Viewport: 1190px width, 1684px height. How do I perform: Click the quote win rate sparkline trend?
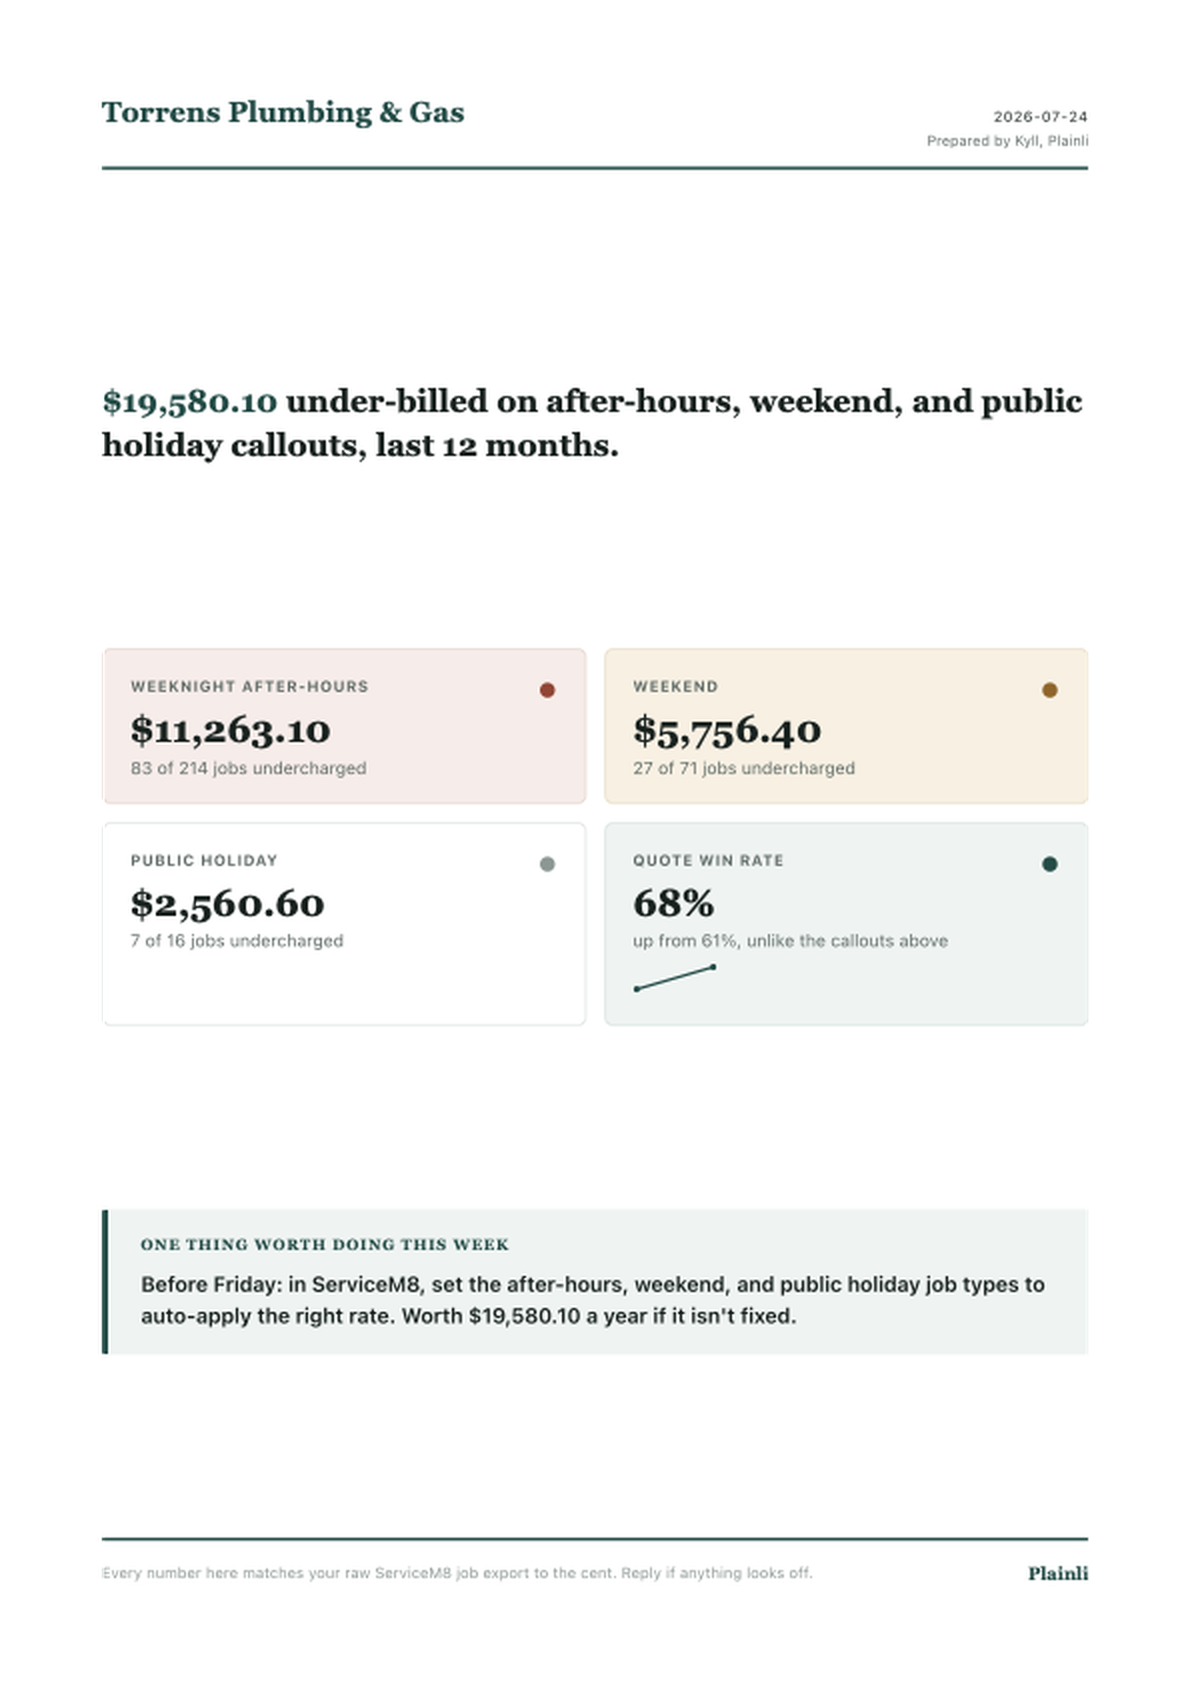click(x=675, y=978)
